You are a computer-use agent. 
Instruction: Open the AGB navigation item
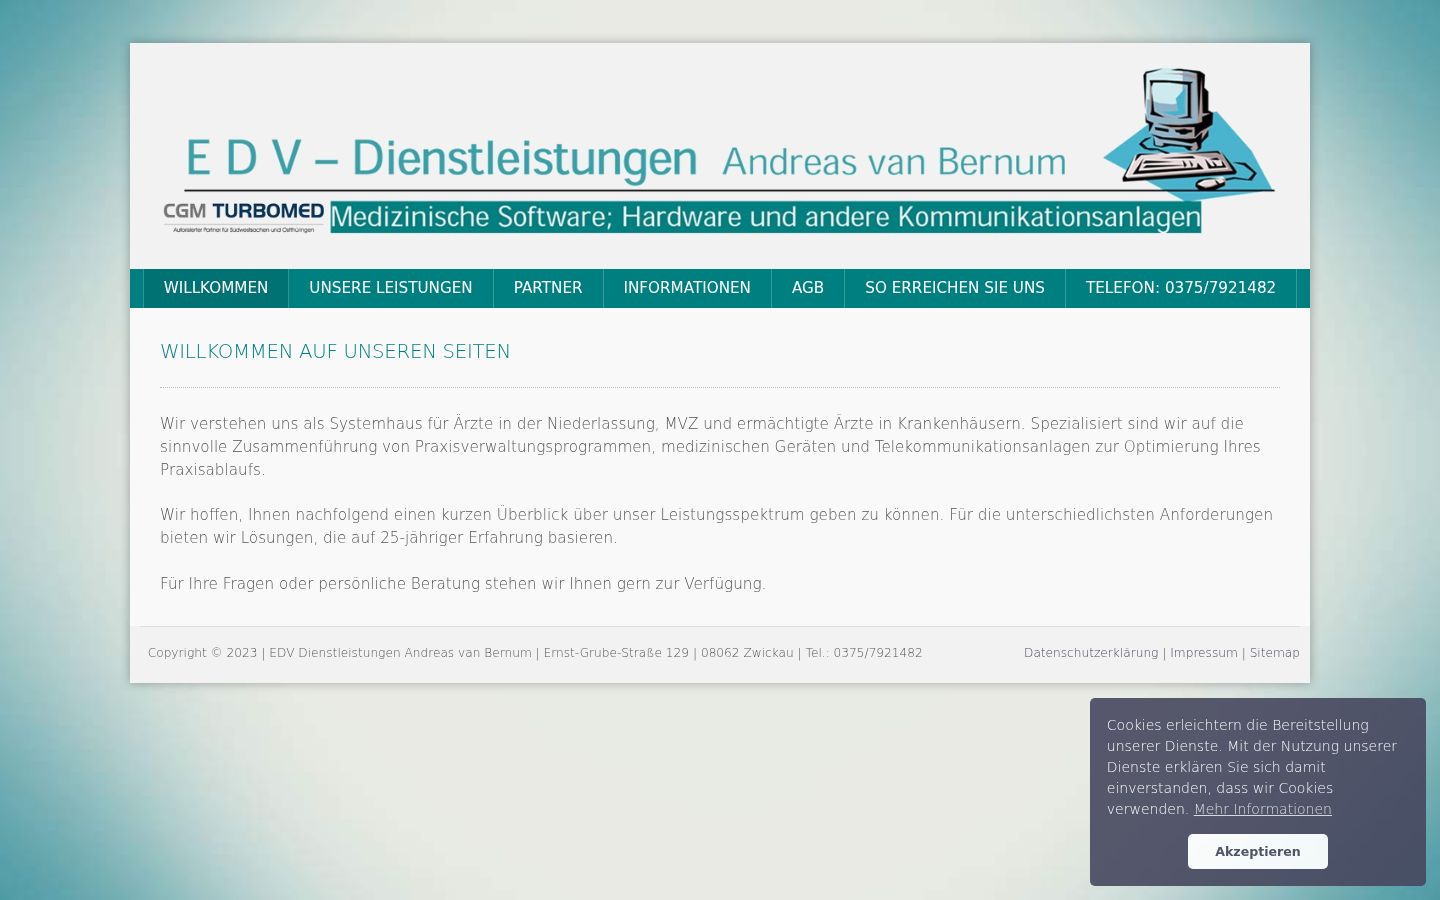pos(808,288)
